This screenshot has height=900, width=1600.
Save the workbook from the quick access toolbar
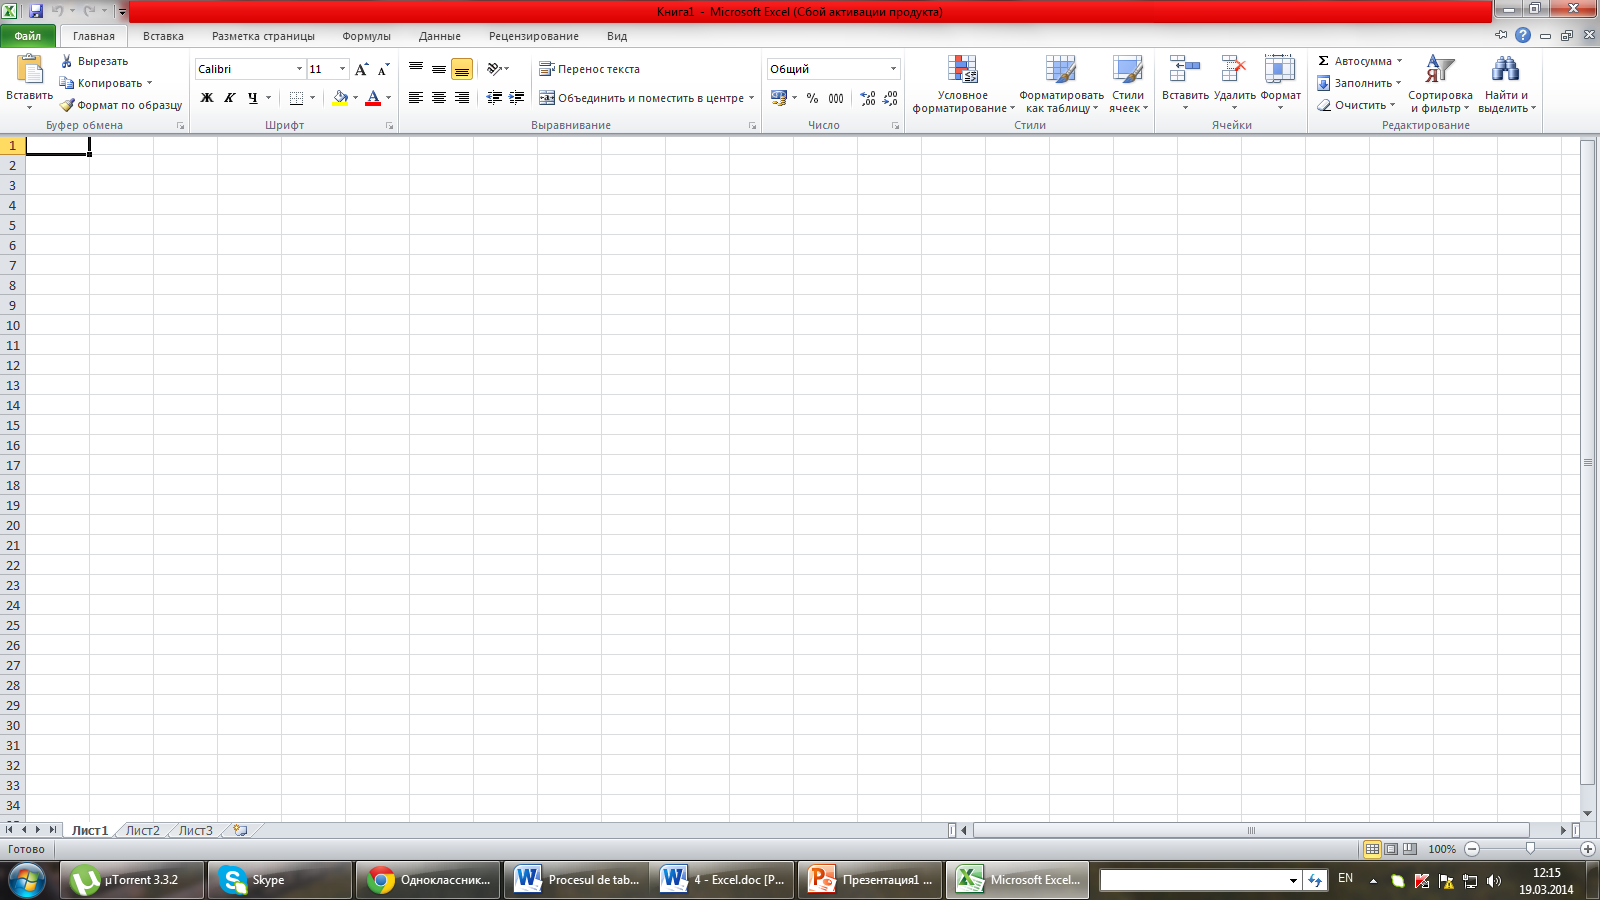point(36,11)
